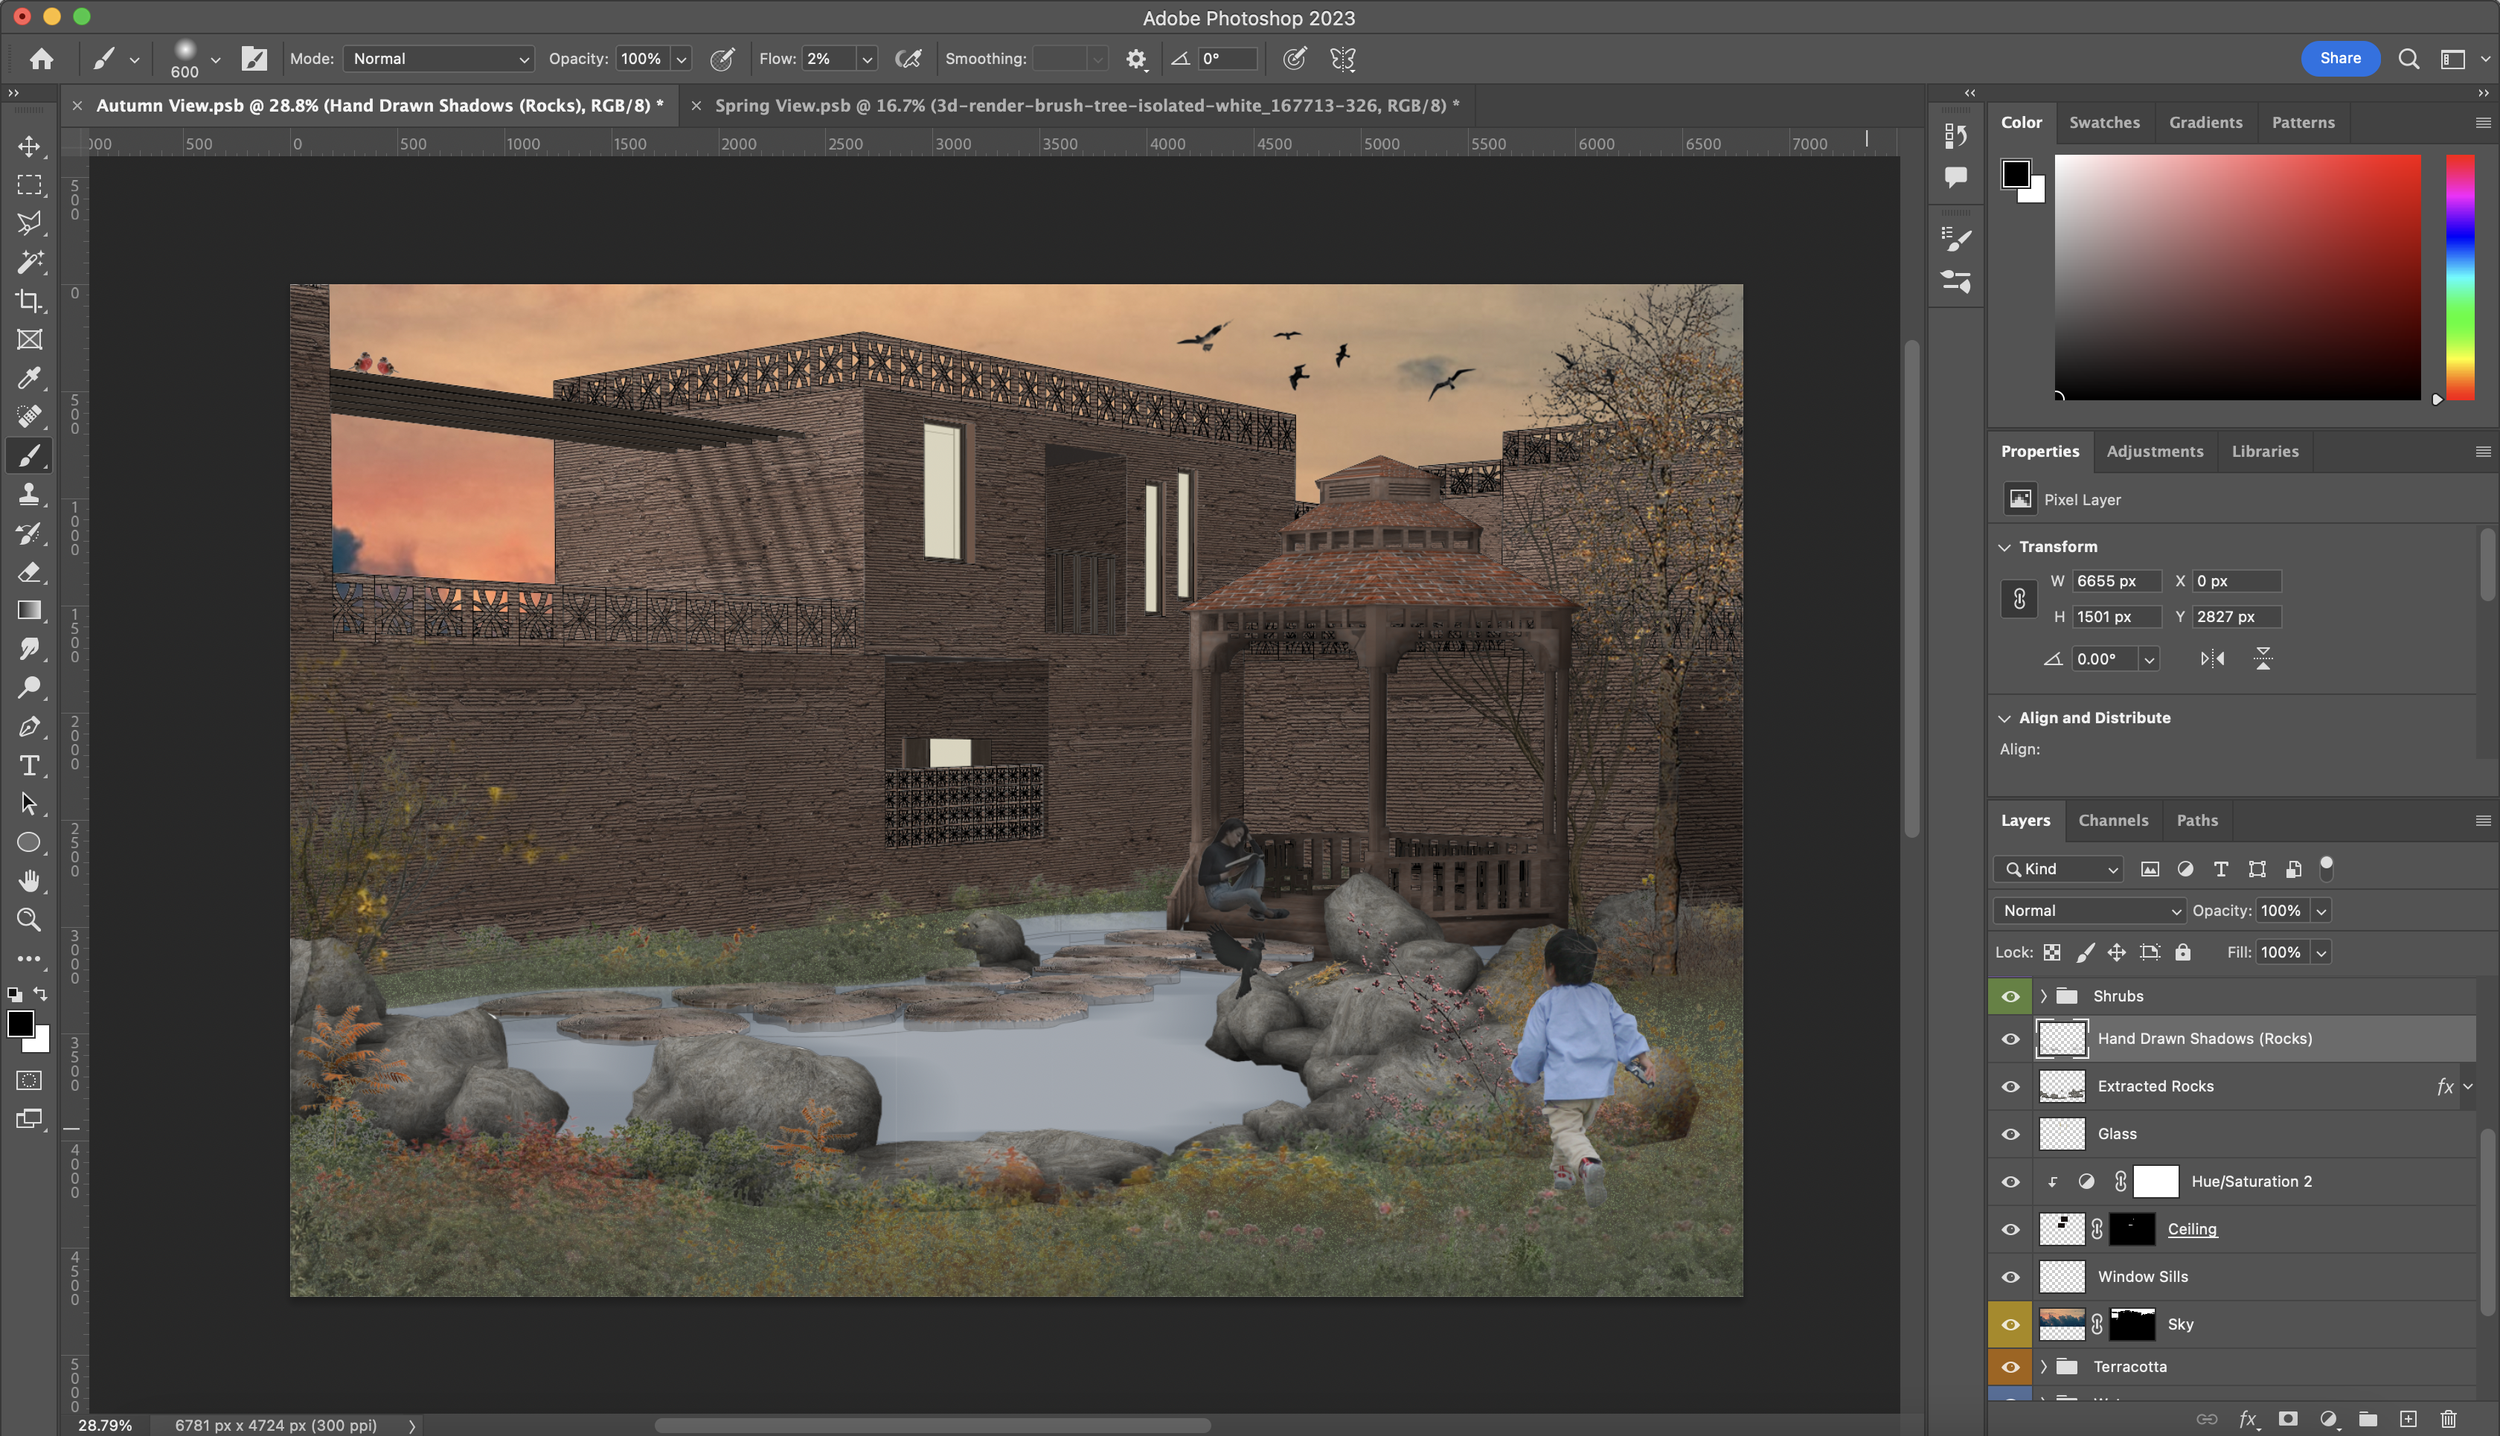
Task: Select the Pen tool
Action: tap(29, 727)
